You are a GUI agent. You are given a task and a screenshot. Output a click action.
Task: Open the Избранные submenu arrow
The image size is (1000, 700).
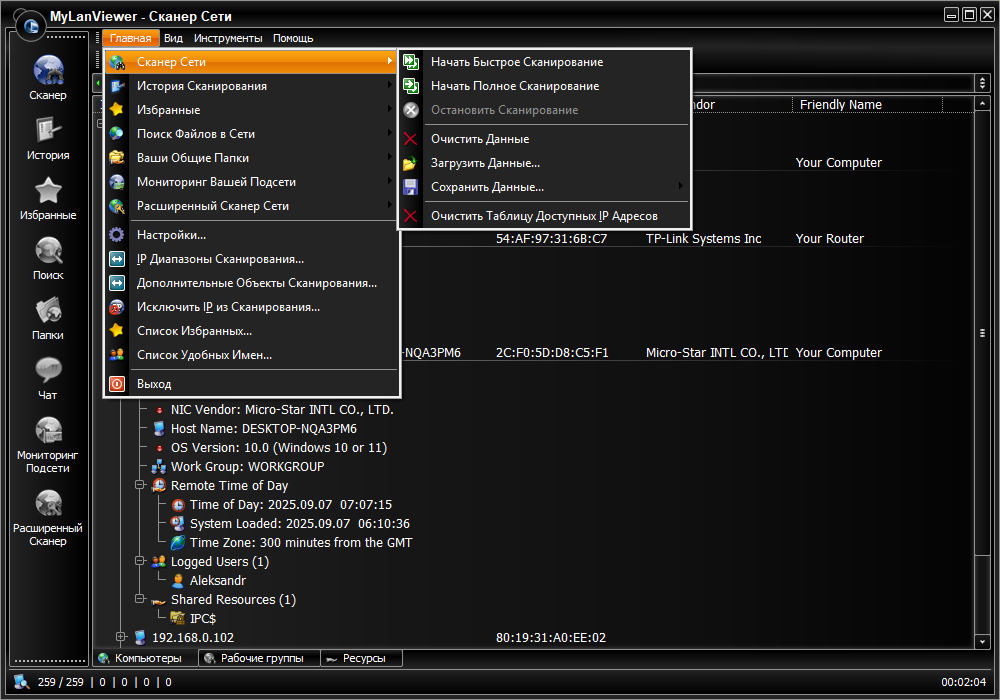point(389,109)
